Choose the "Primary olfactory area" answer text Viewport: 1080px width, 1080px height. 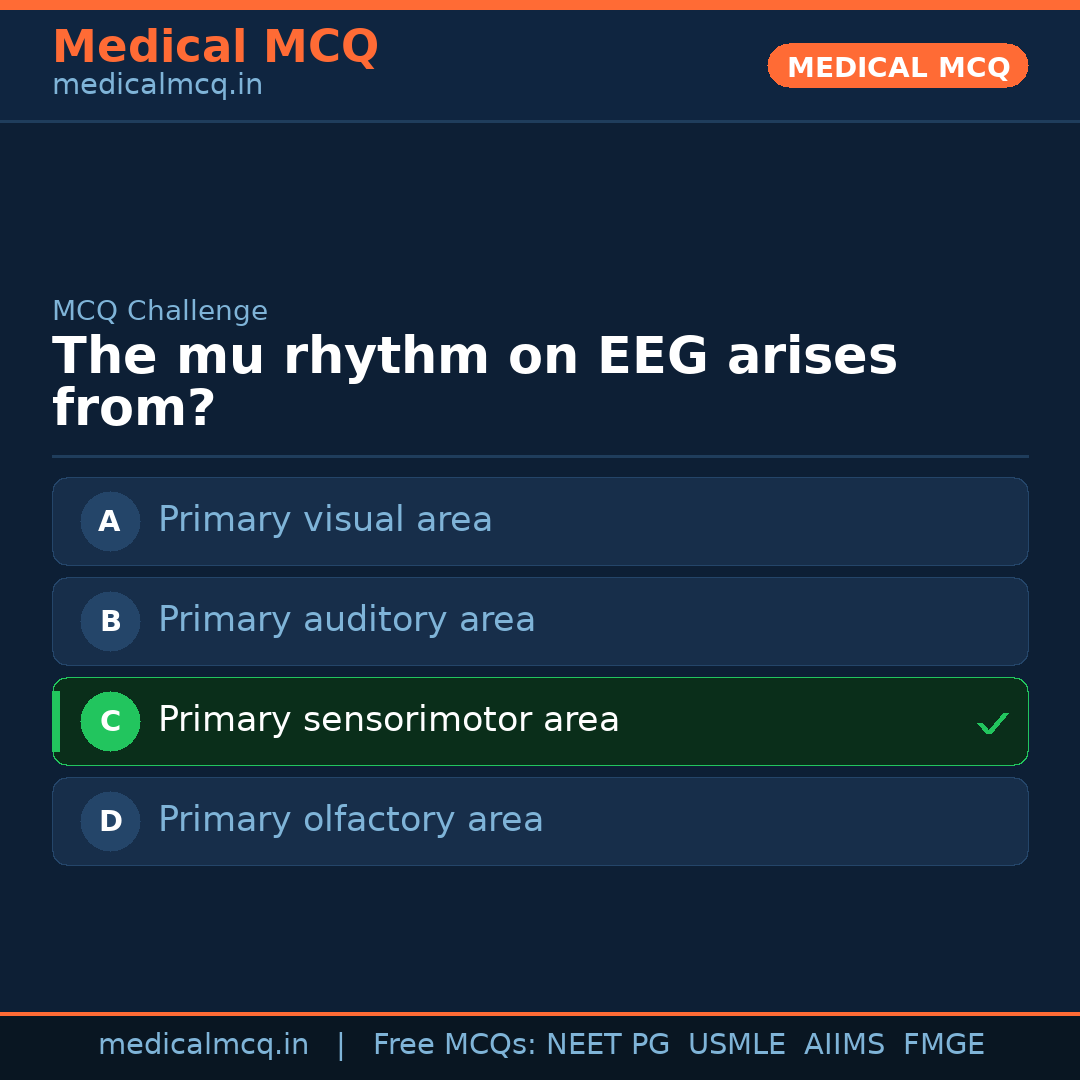point(350,820)
